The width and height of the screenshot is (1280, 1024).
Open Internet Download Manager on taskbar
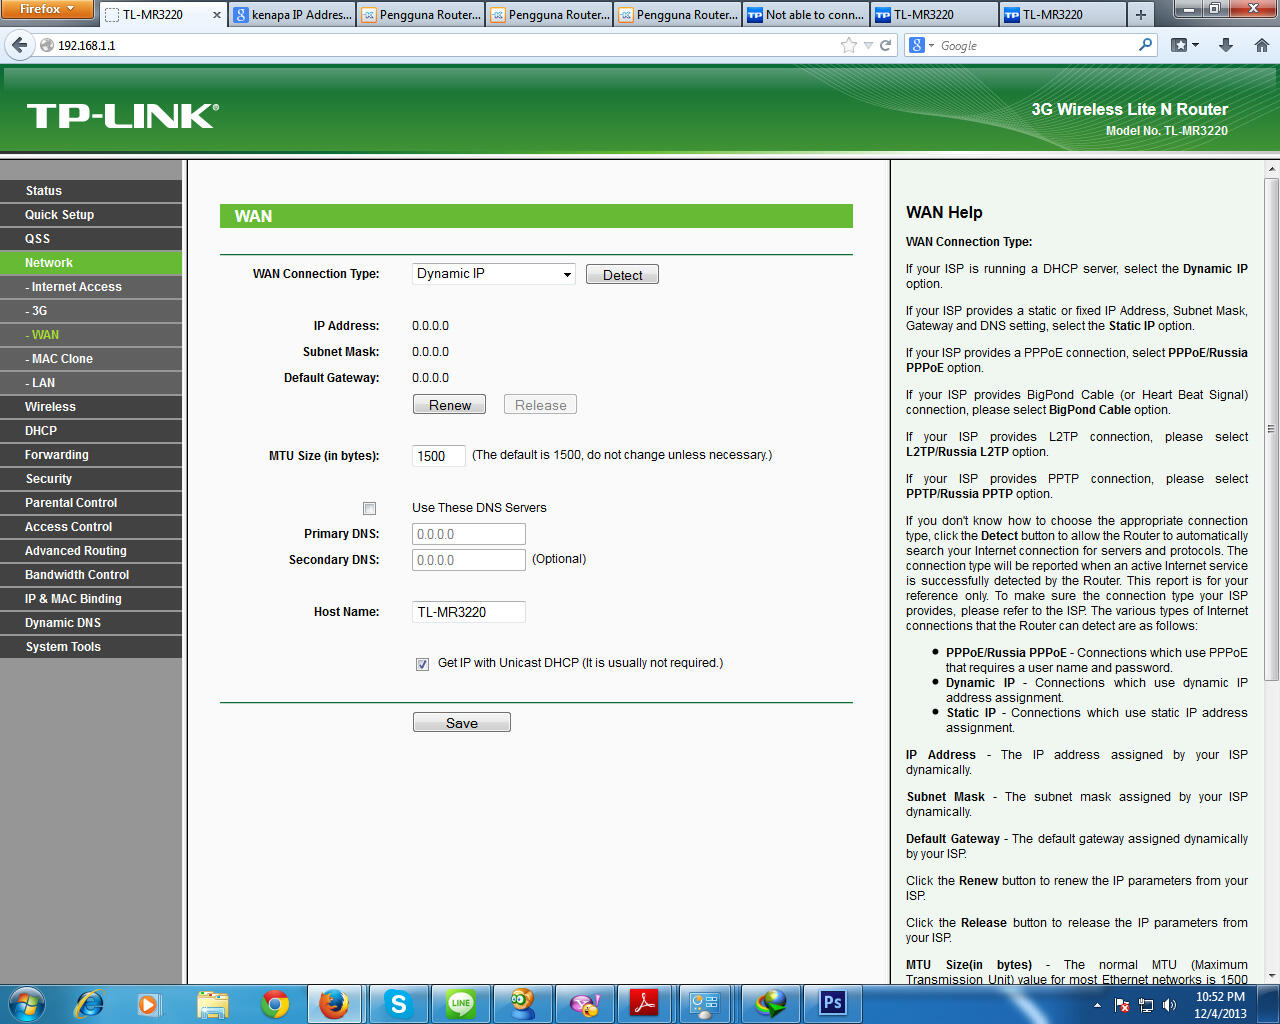(x=770, y=1003)
